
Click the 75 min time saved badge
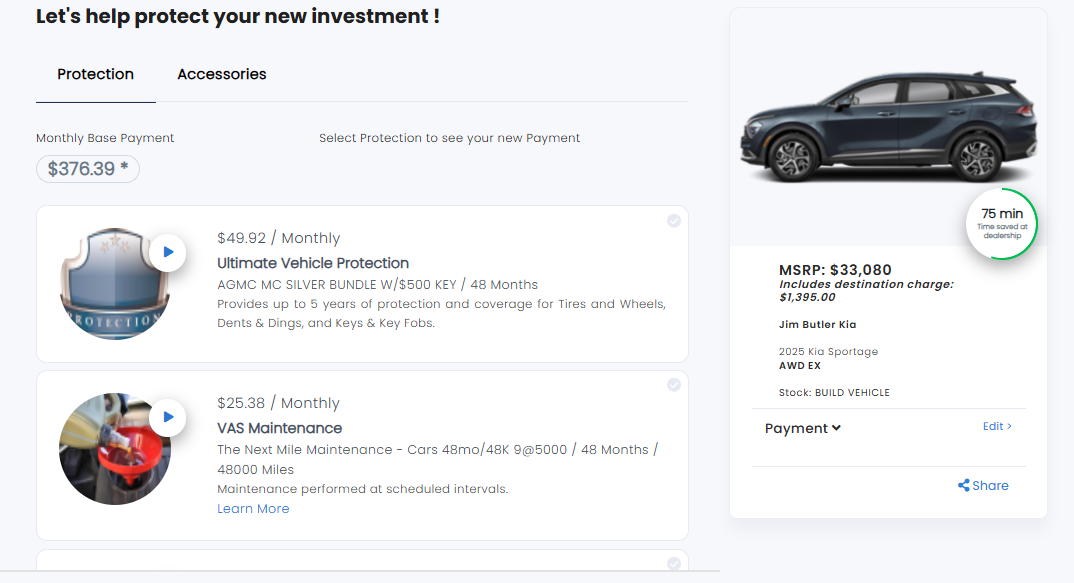pos(1001,223)
